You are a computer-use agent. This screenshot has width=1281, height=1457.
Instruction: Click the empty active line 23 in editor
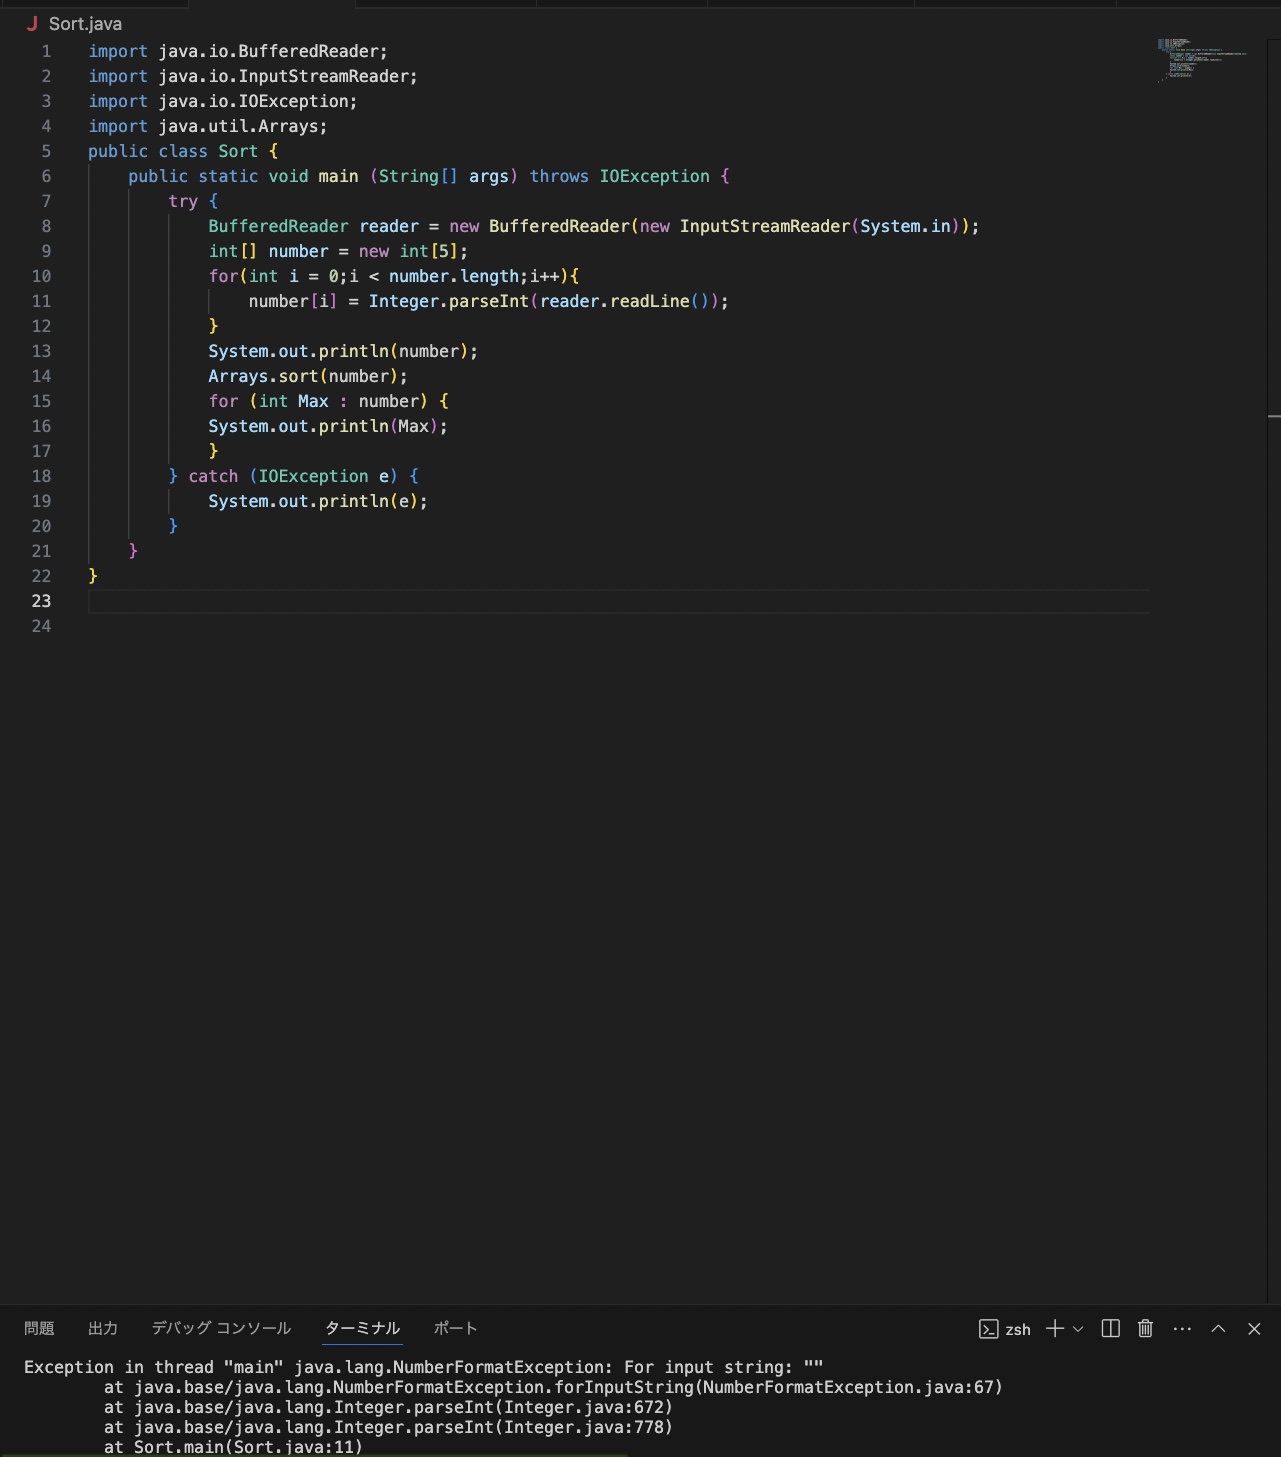pos(618,601)
